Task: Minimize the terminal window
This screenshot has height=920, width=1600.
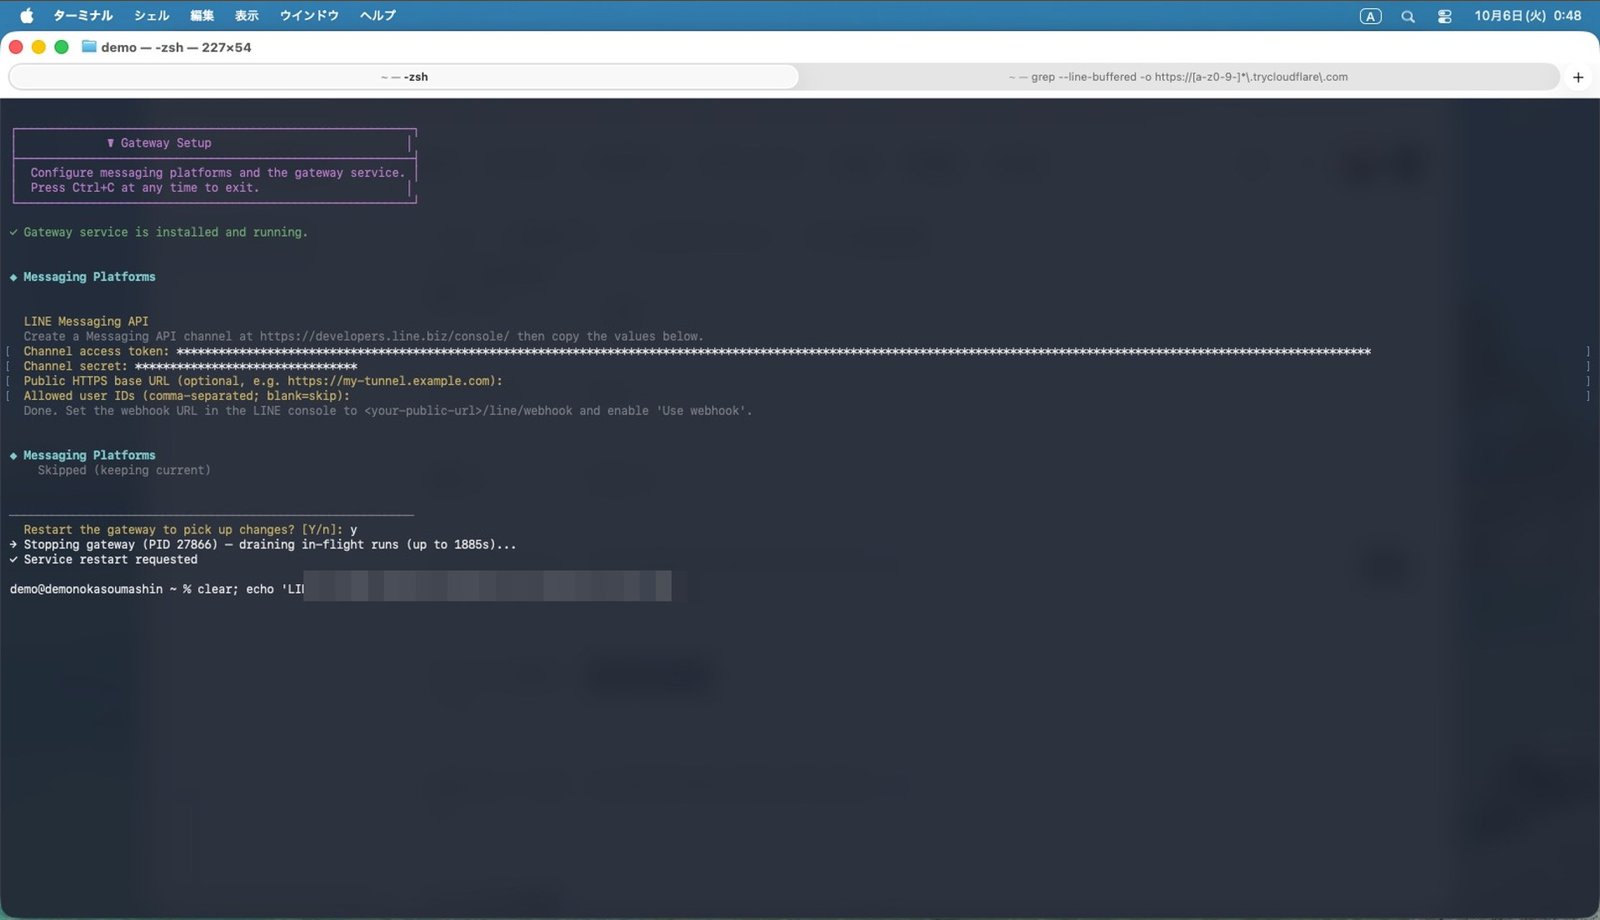Action: 39,47
